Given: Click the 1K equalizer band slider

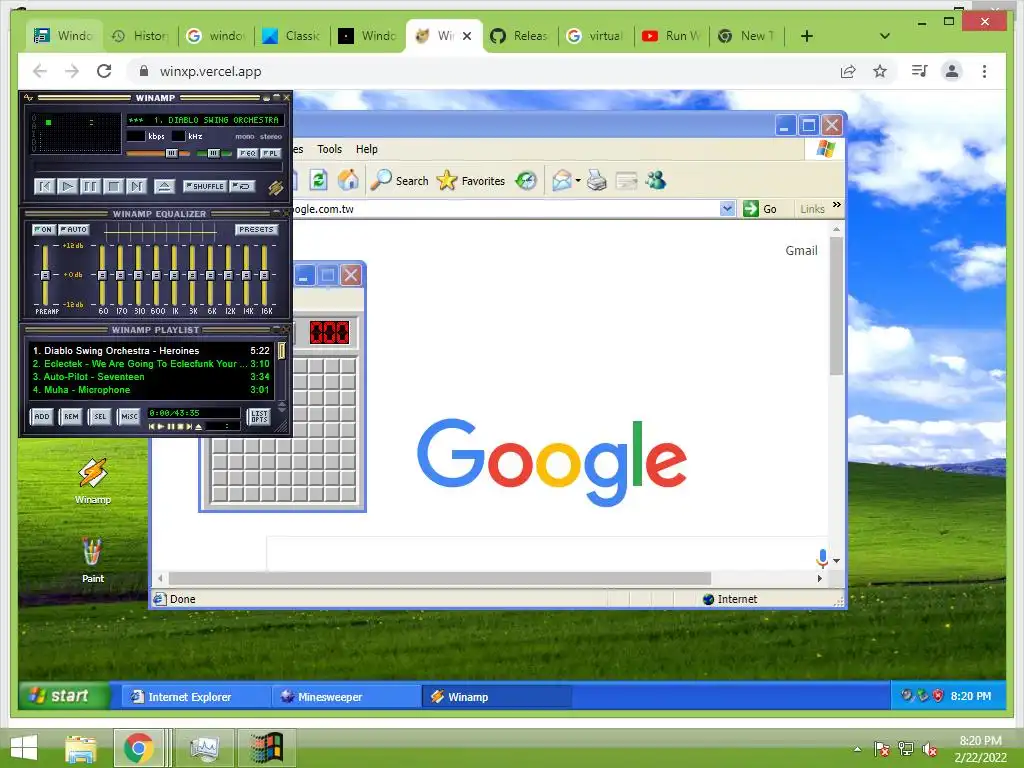Looking at the screenshot, I should [x=174, y=275].
